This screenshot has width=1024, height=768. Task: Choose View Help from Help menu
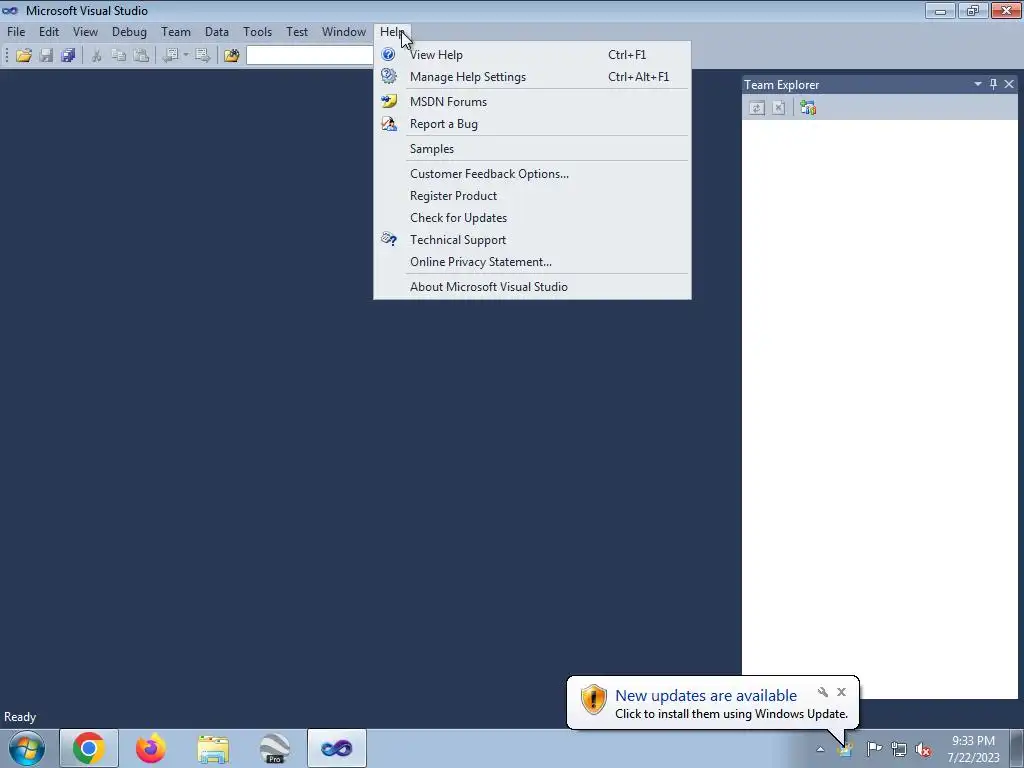pyautogui.click(x=532, y=55)
